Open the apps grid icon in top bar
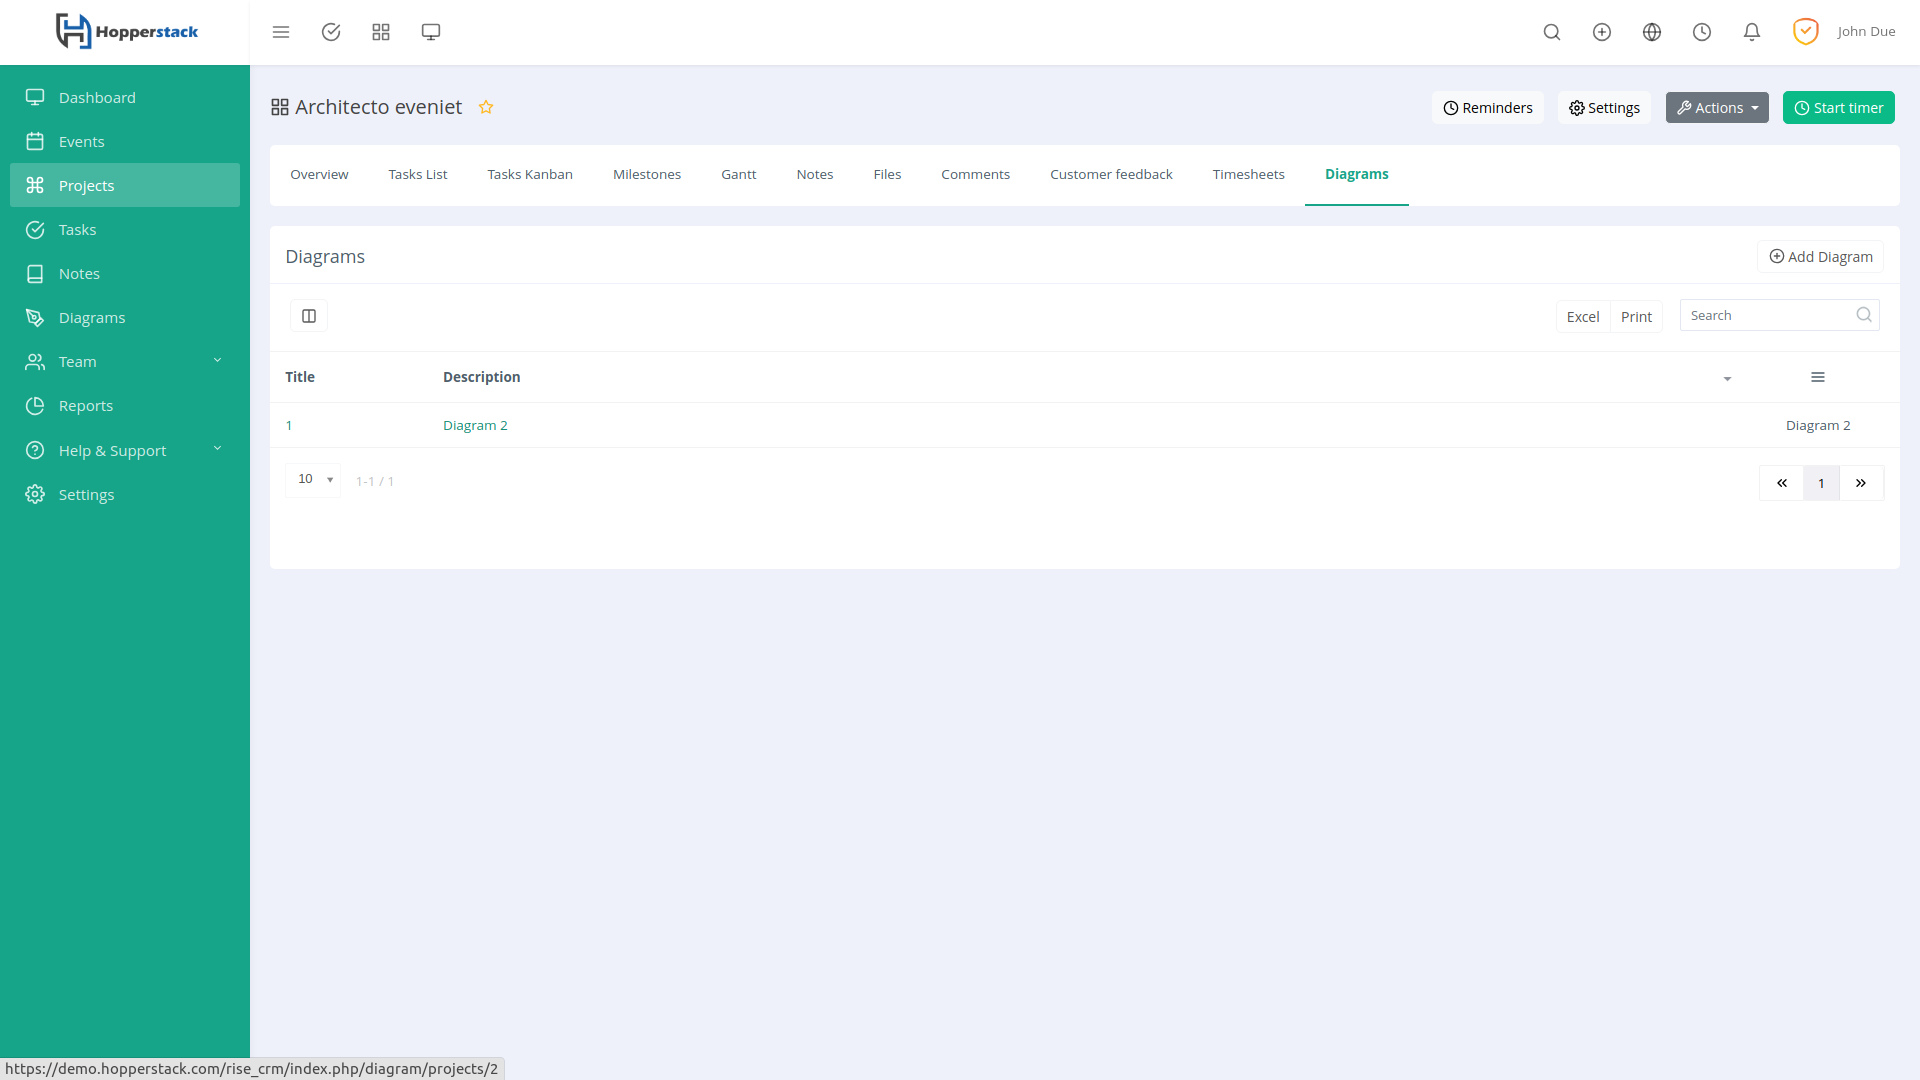The image size is (1920, 1080). pyautogui.click(x=381, y=31)
